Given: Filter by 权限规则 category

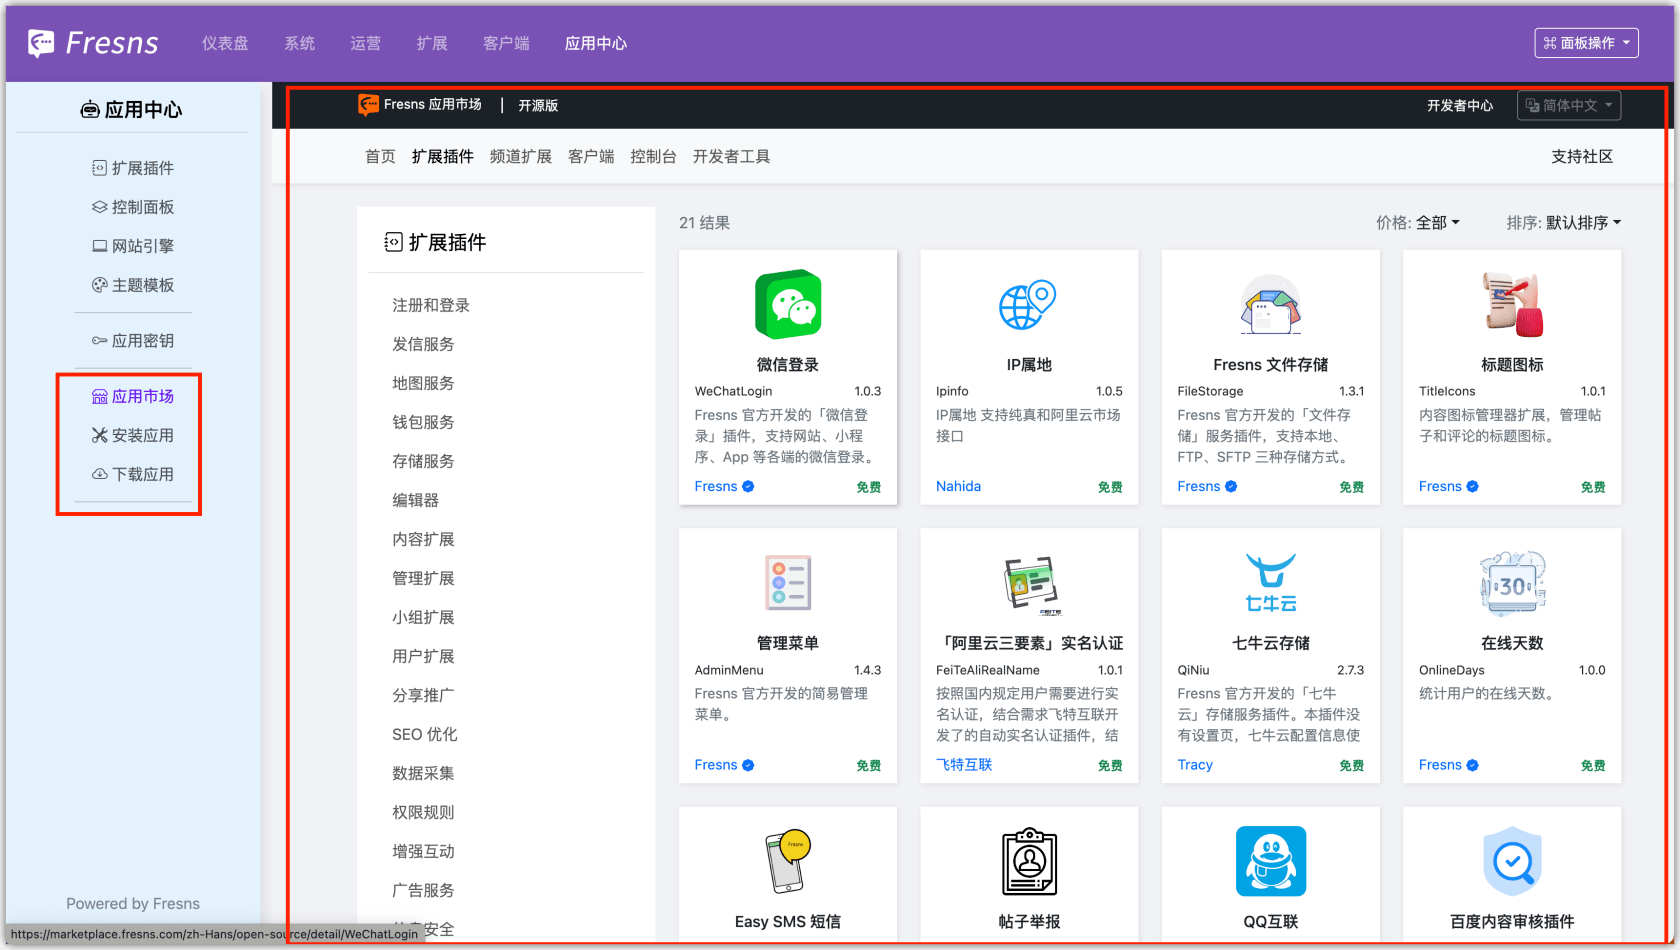Looking at the screenshot, I should 423,813.
